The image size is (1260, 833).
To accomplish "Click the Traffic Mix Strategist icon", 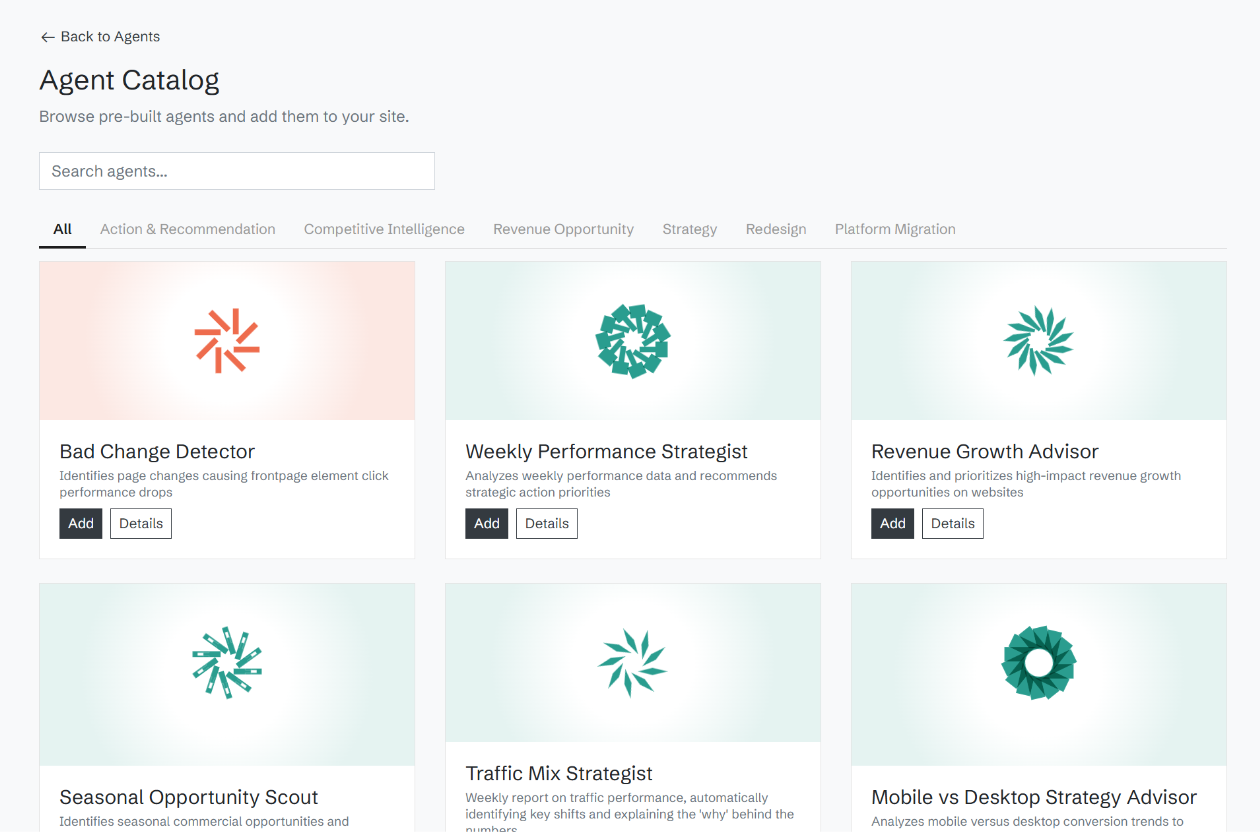I will click(633, 663).
